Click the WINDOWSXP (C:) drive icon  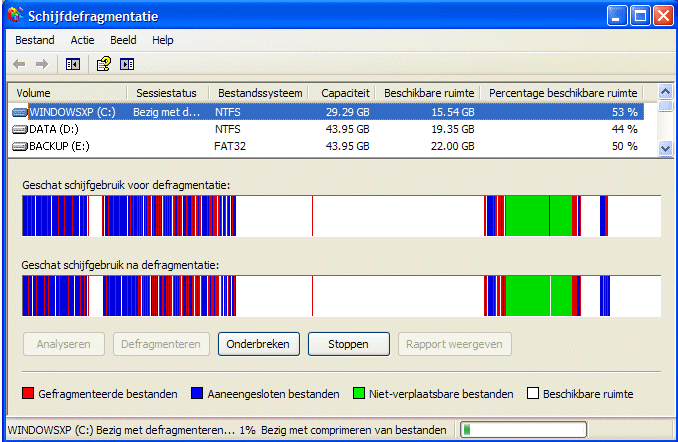20,112
